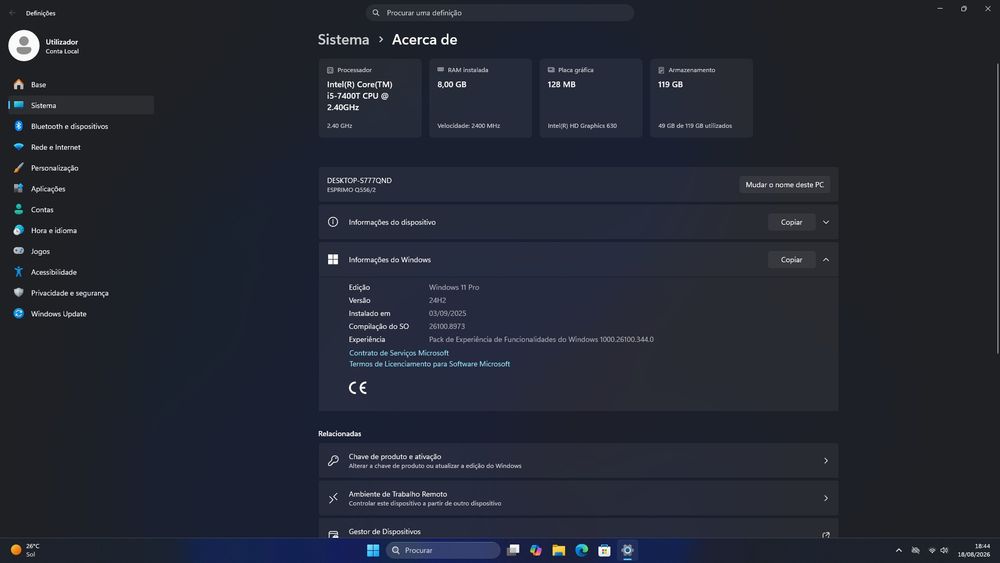This screenshot has height=563, width=1000.
Task: Click the Procurar uma definição search field
Action: click(500, 13)
